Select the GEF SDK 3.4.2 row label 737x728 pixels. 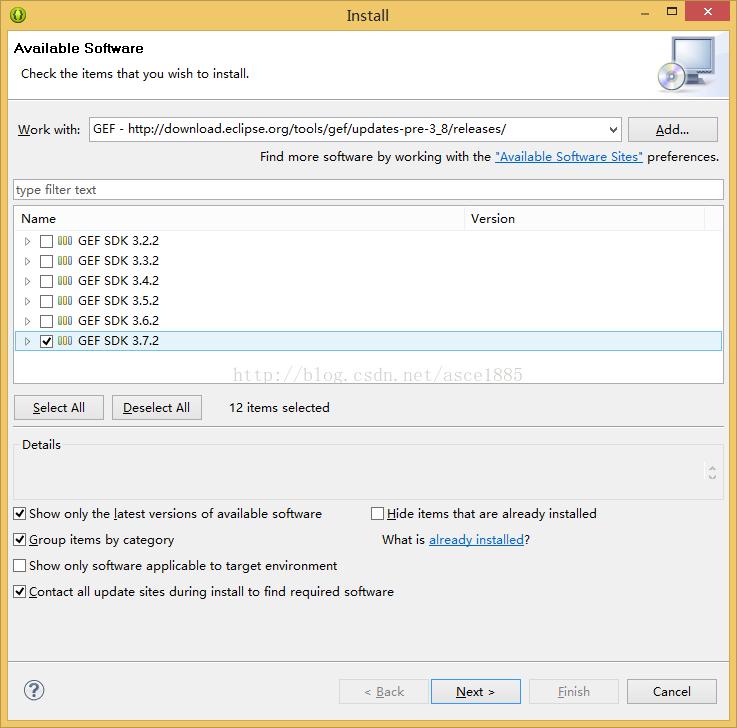[x=118, y=281]
